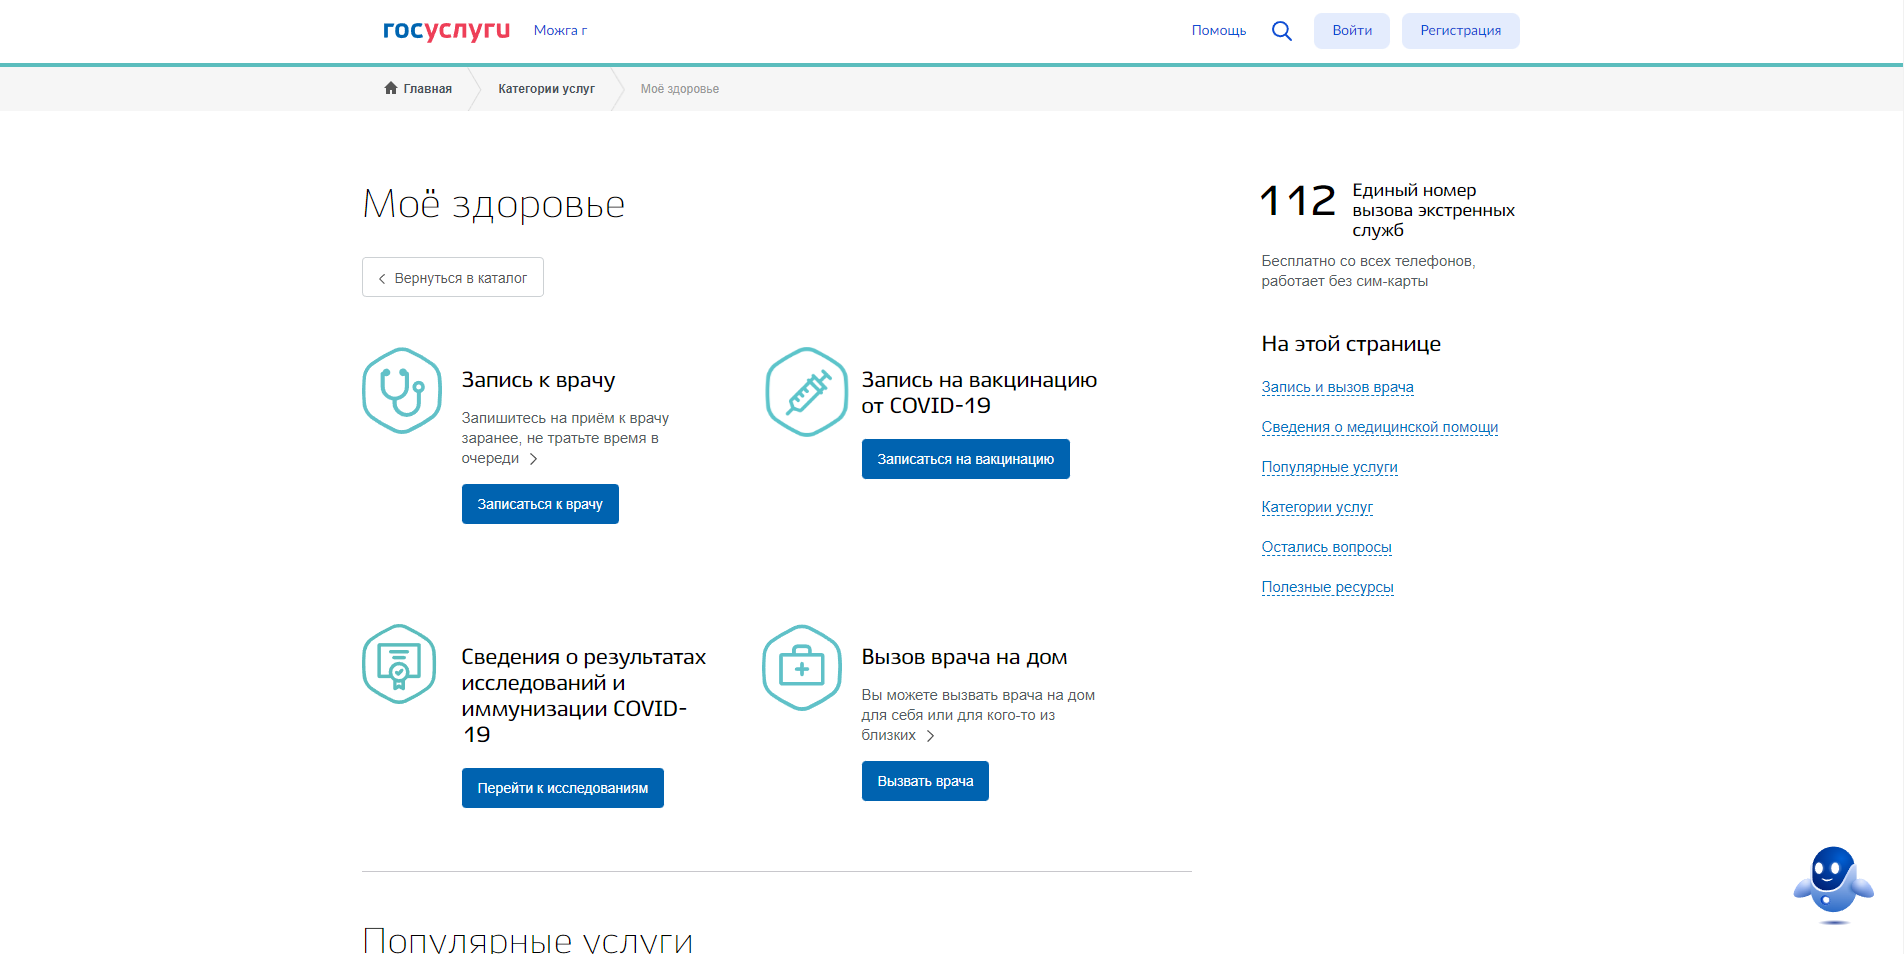Click the certificate icon for COVID-19 research results
Image resolution: width=1904 pixels, height=954 pixels.
tap(399, 664)
